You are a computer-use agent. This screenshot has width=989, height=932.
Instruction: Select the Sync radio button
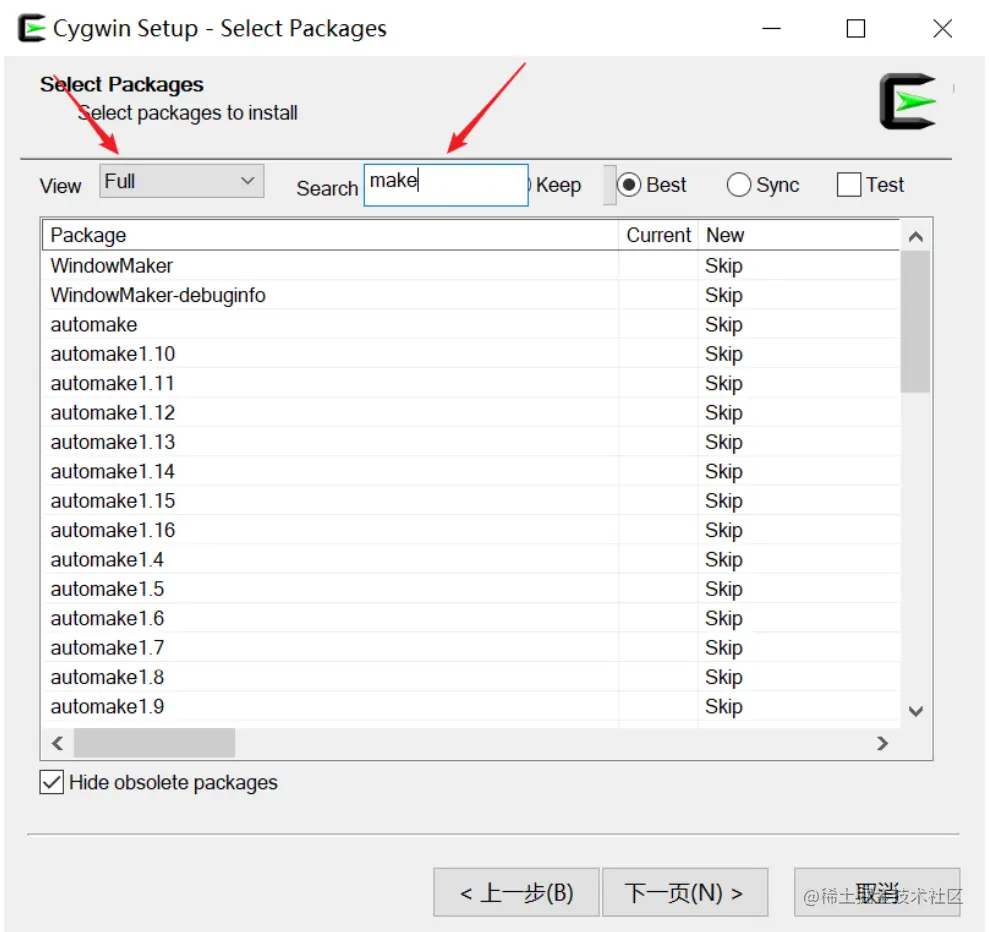point(763,185)
